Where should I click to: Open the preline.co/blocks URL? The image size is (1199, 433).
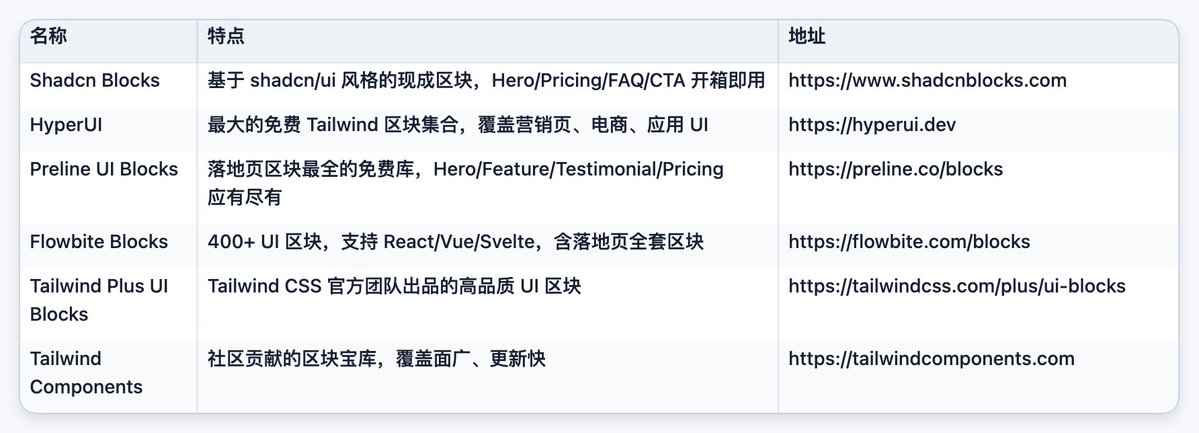[x=895, y=169]
